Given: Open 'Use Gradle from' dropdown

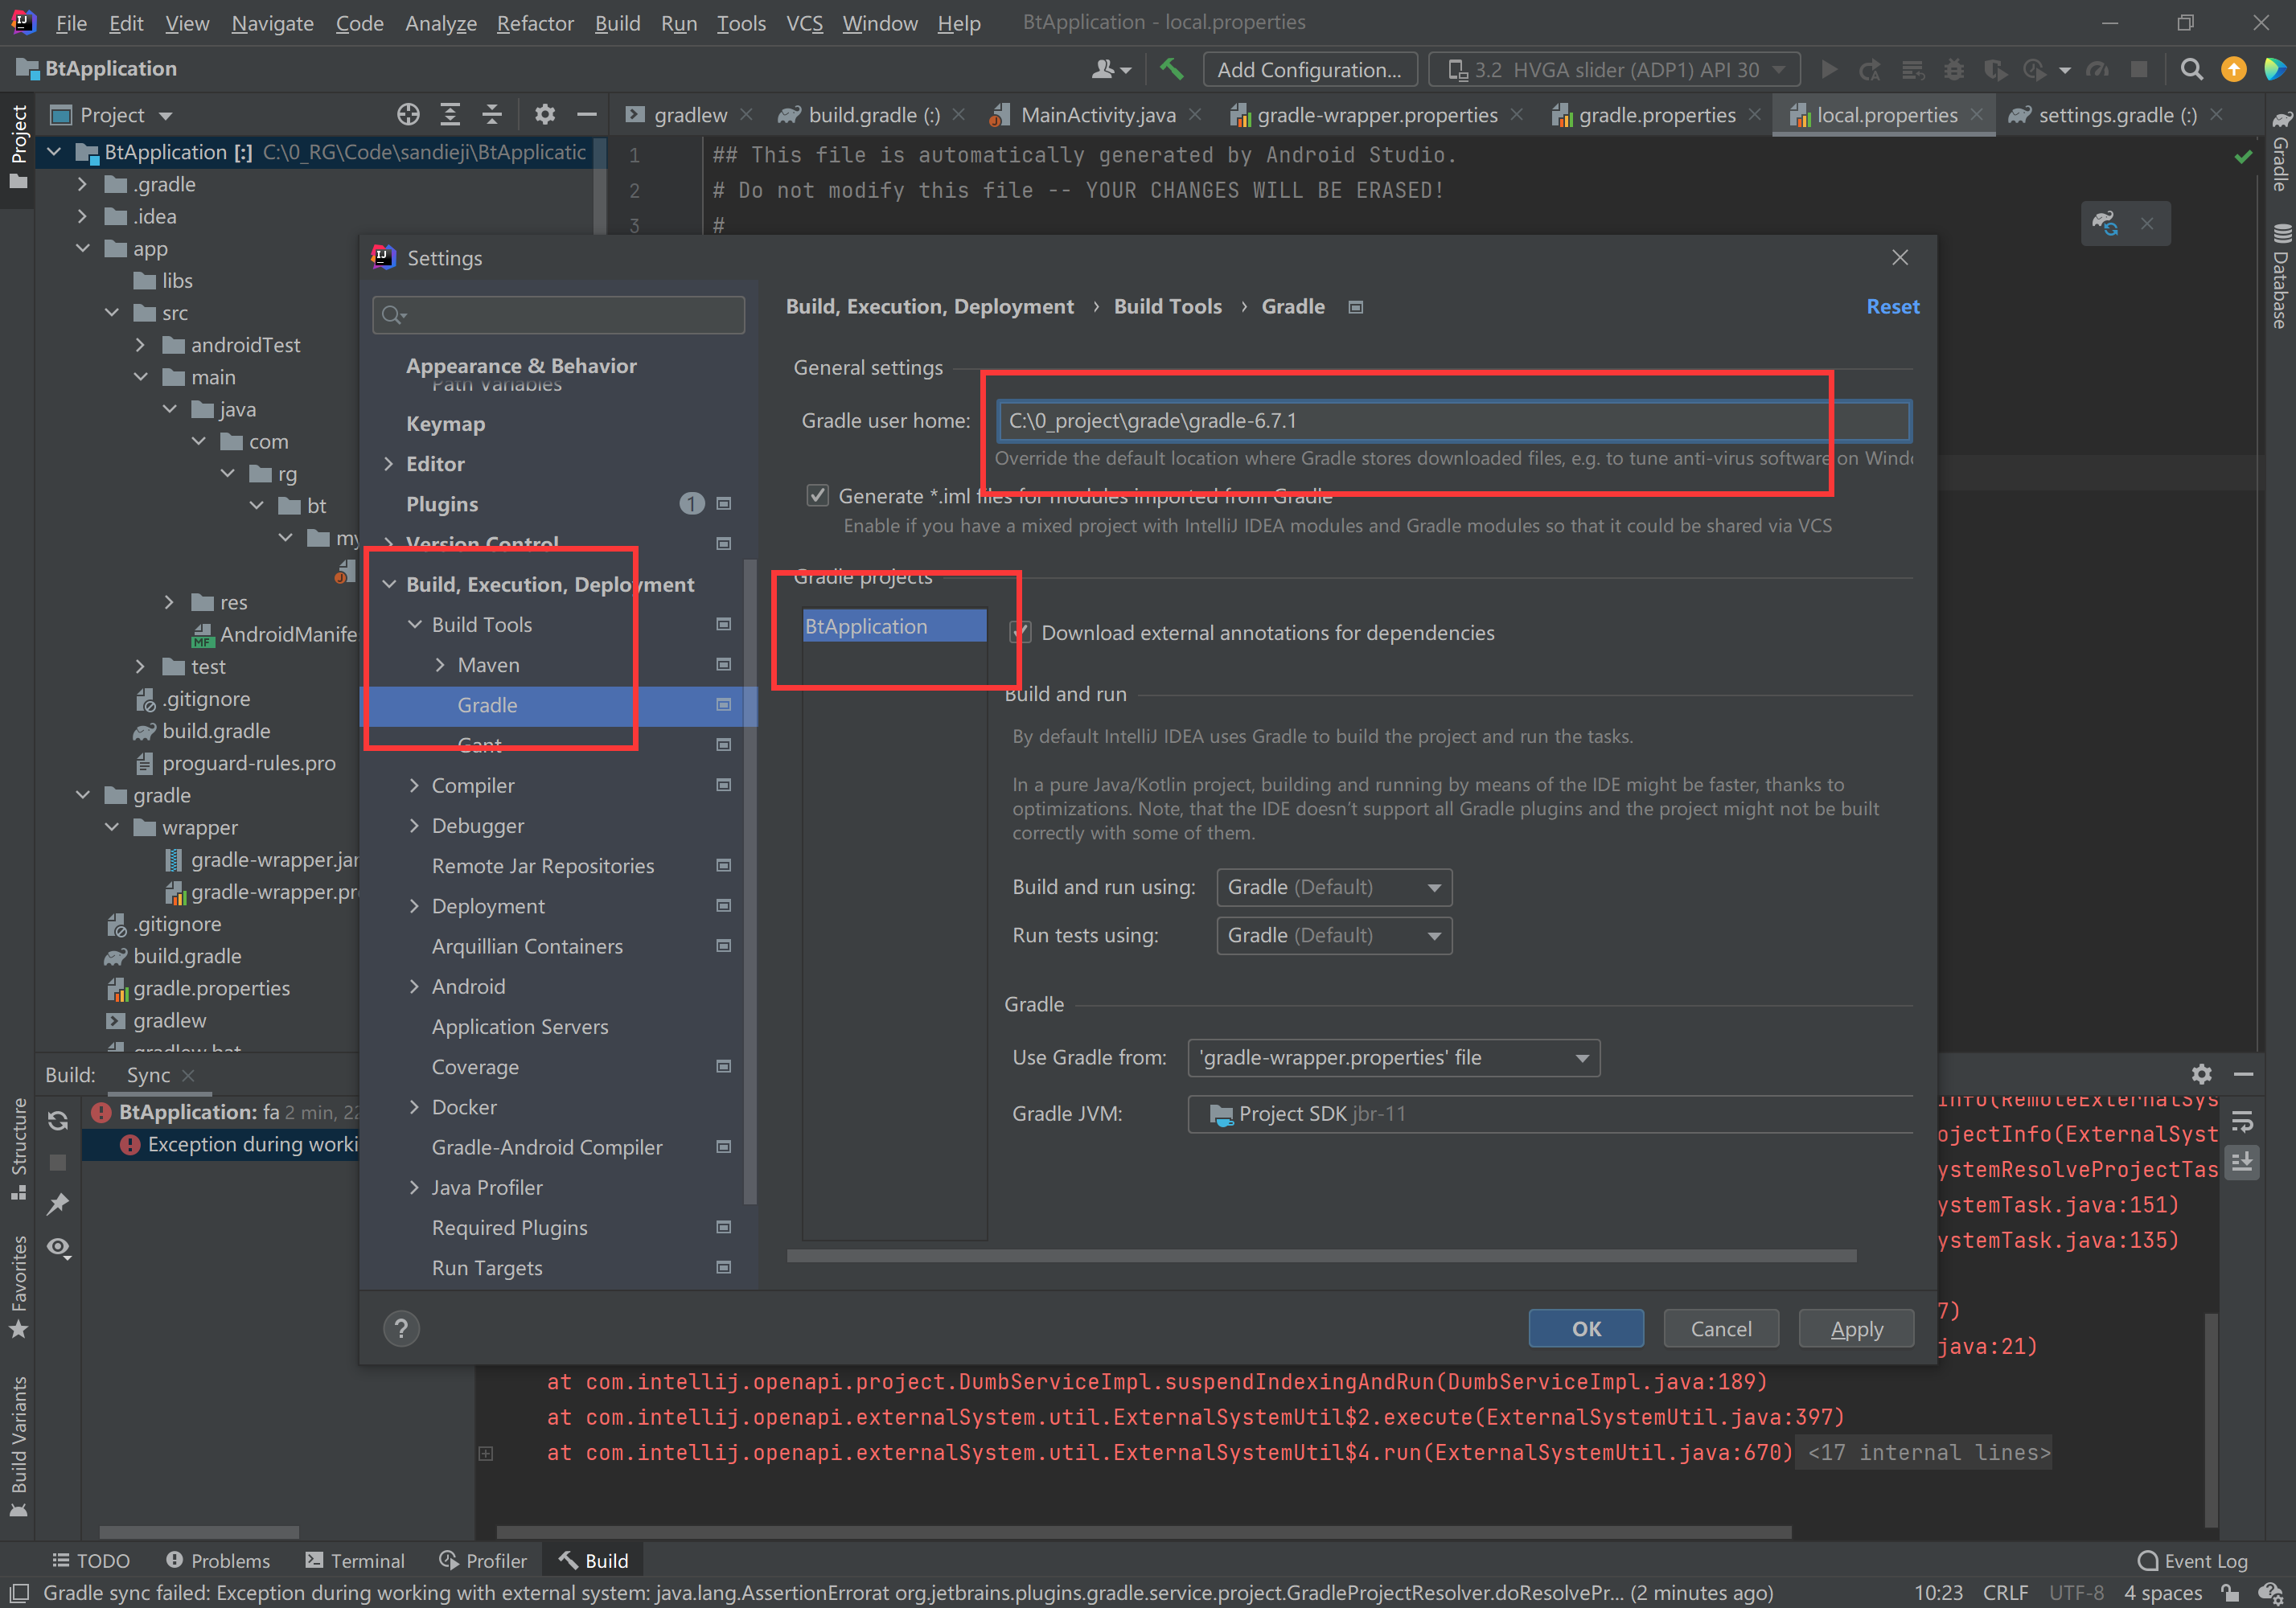Looking at the screenshot, I should [1393, 1058].
